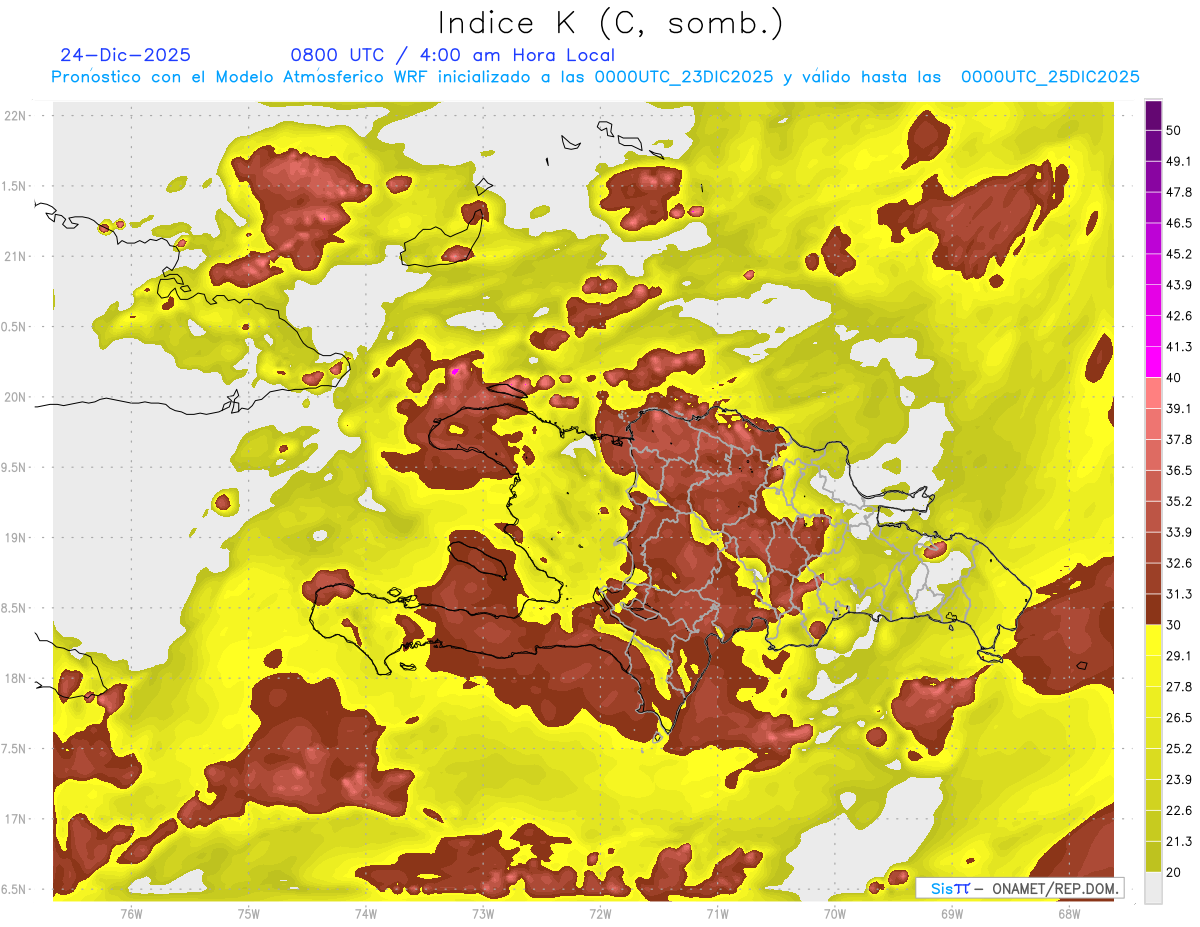Select the bright yellow swatch between 29.1 and 30
The image size is (1200, 927).
point(1153,640)
